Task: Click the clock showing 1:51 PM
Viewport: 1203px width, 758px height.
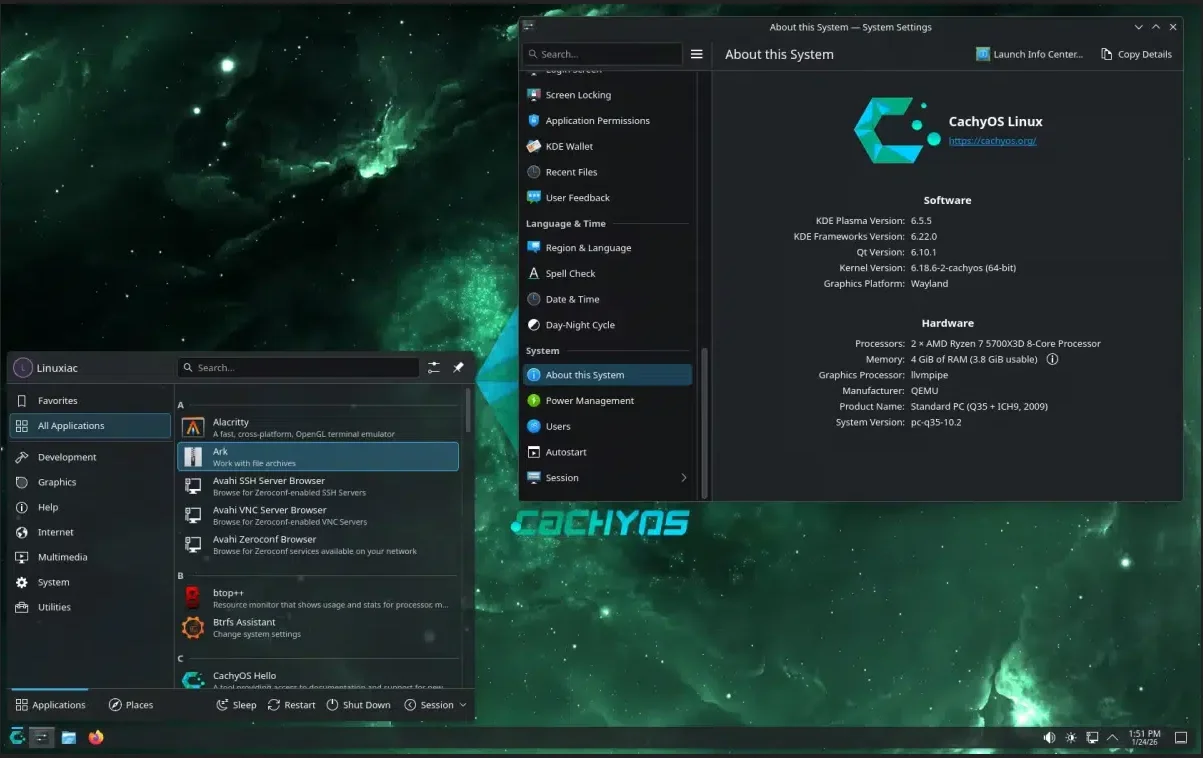Action: (1144, 737)
